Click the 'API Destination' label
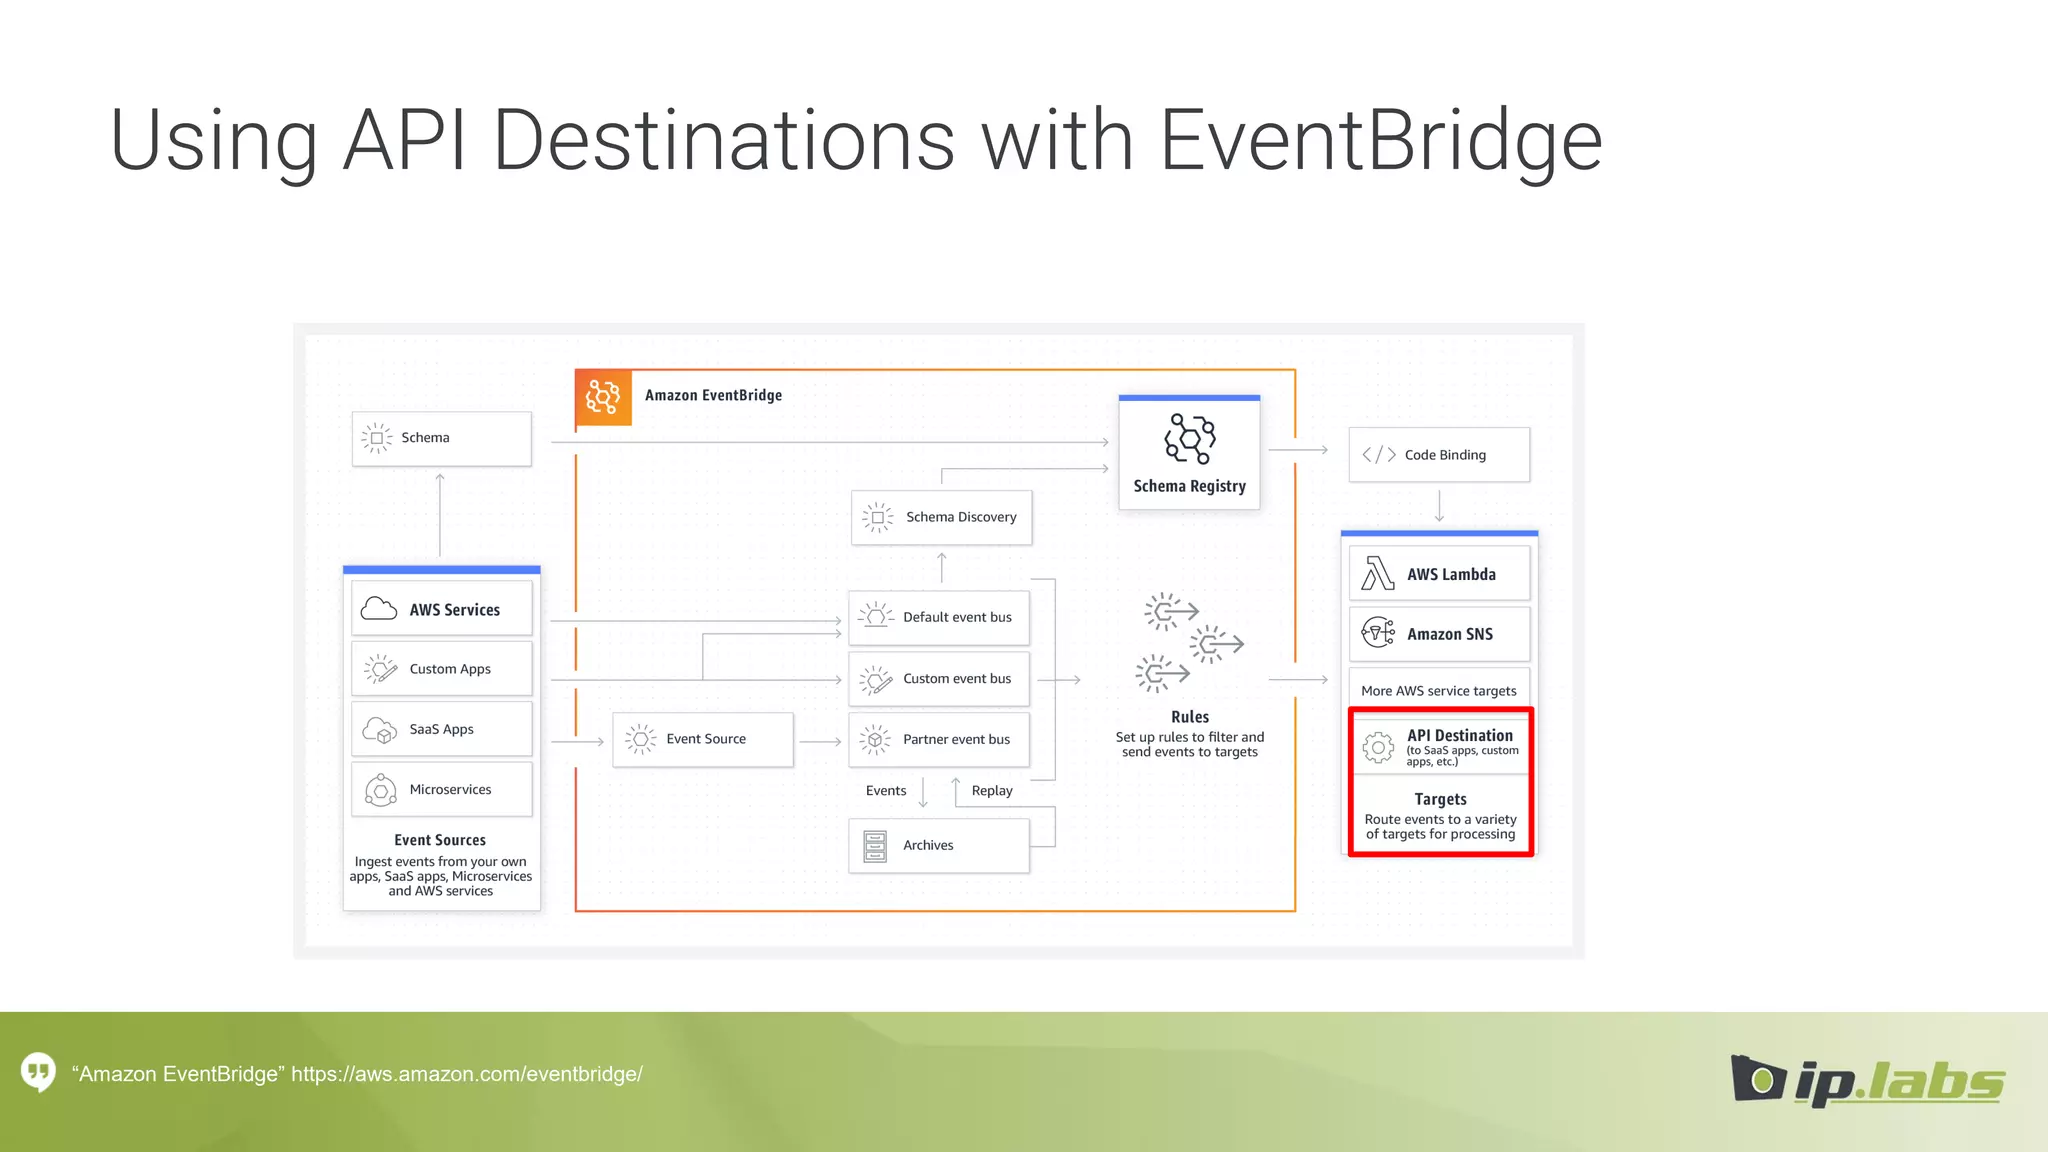2048x1152 pixels. point(1460,735)
